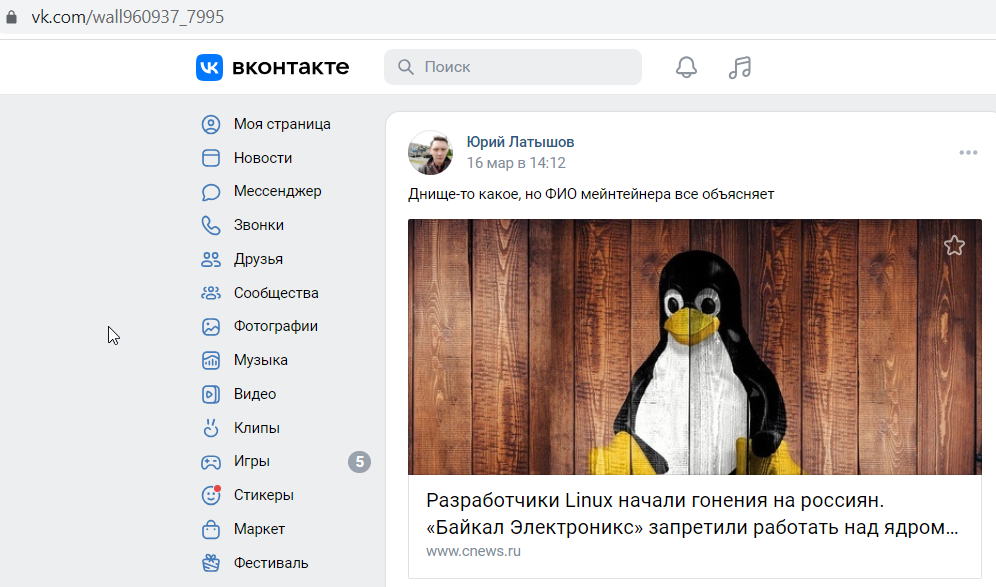The width and height of the screenshot is (996, 587).
Task: Open article headline about Linux developers
Action: point(692,514)
